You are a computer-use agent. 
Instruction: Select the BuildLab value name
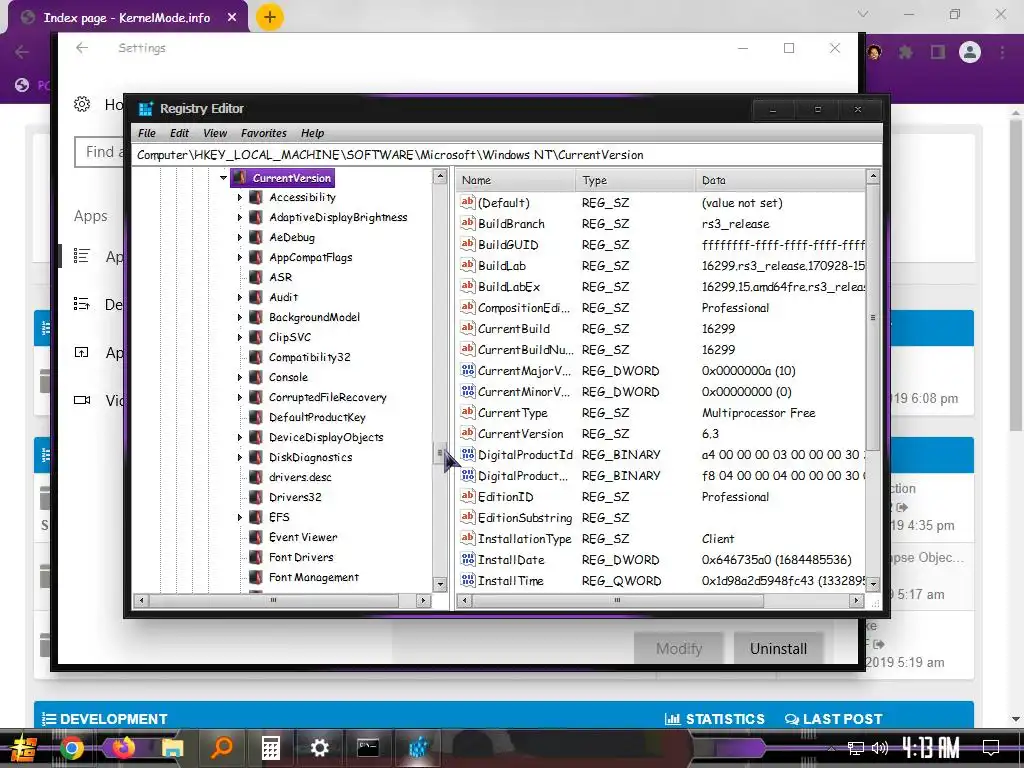point(502,266)
